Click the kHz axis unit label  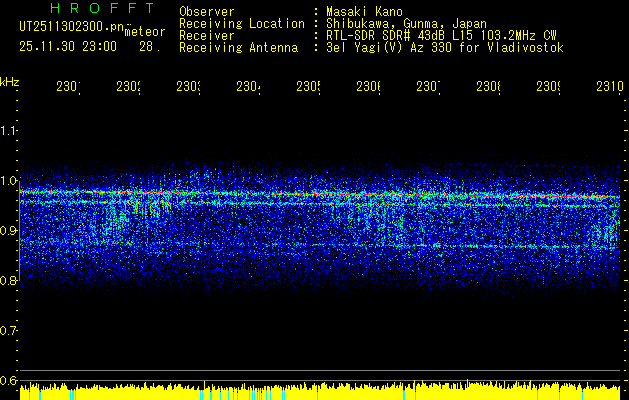[x=10, y=83]
